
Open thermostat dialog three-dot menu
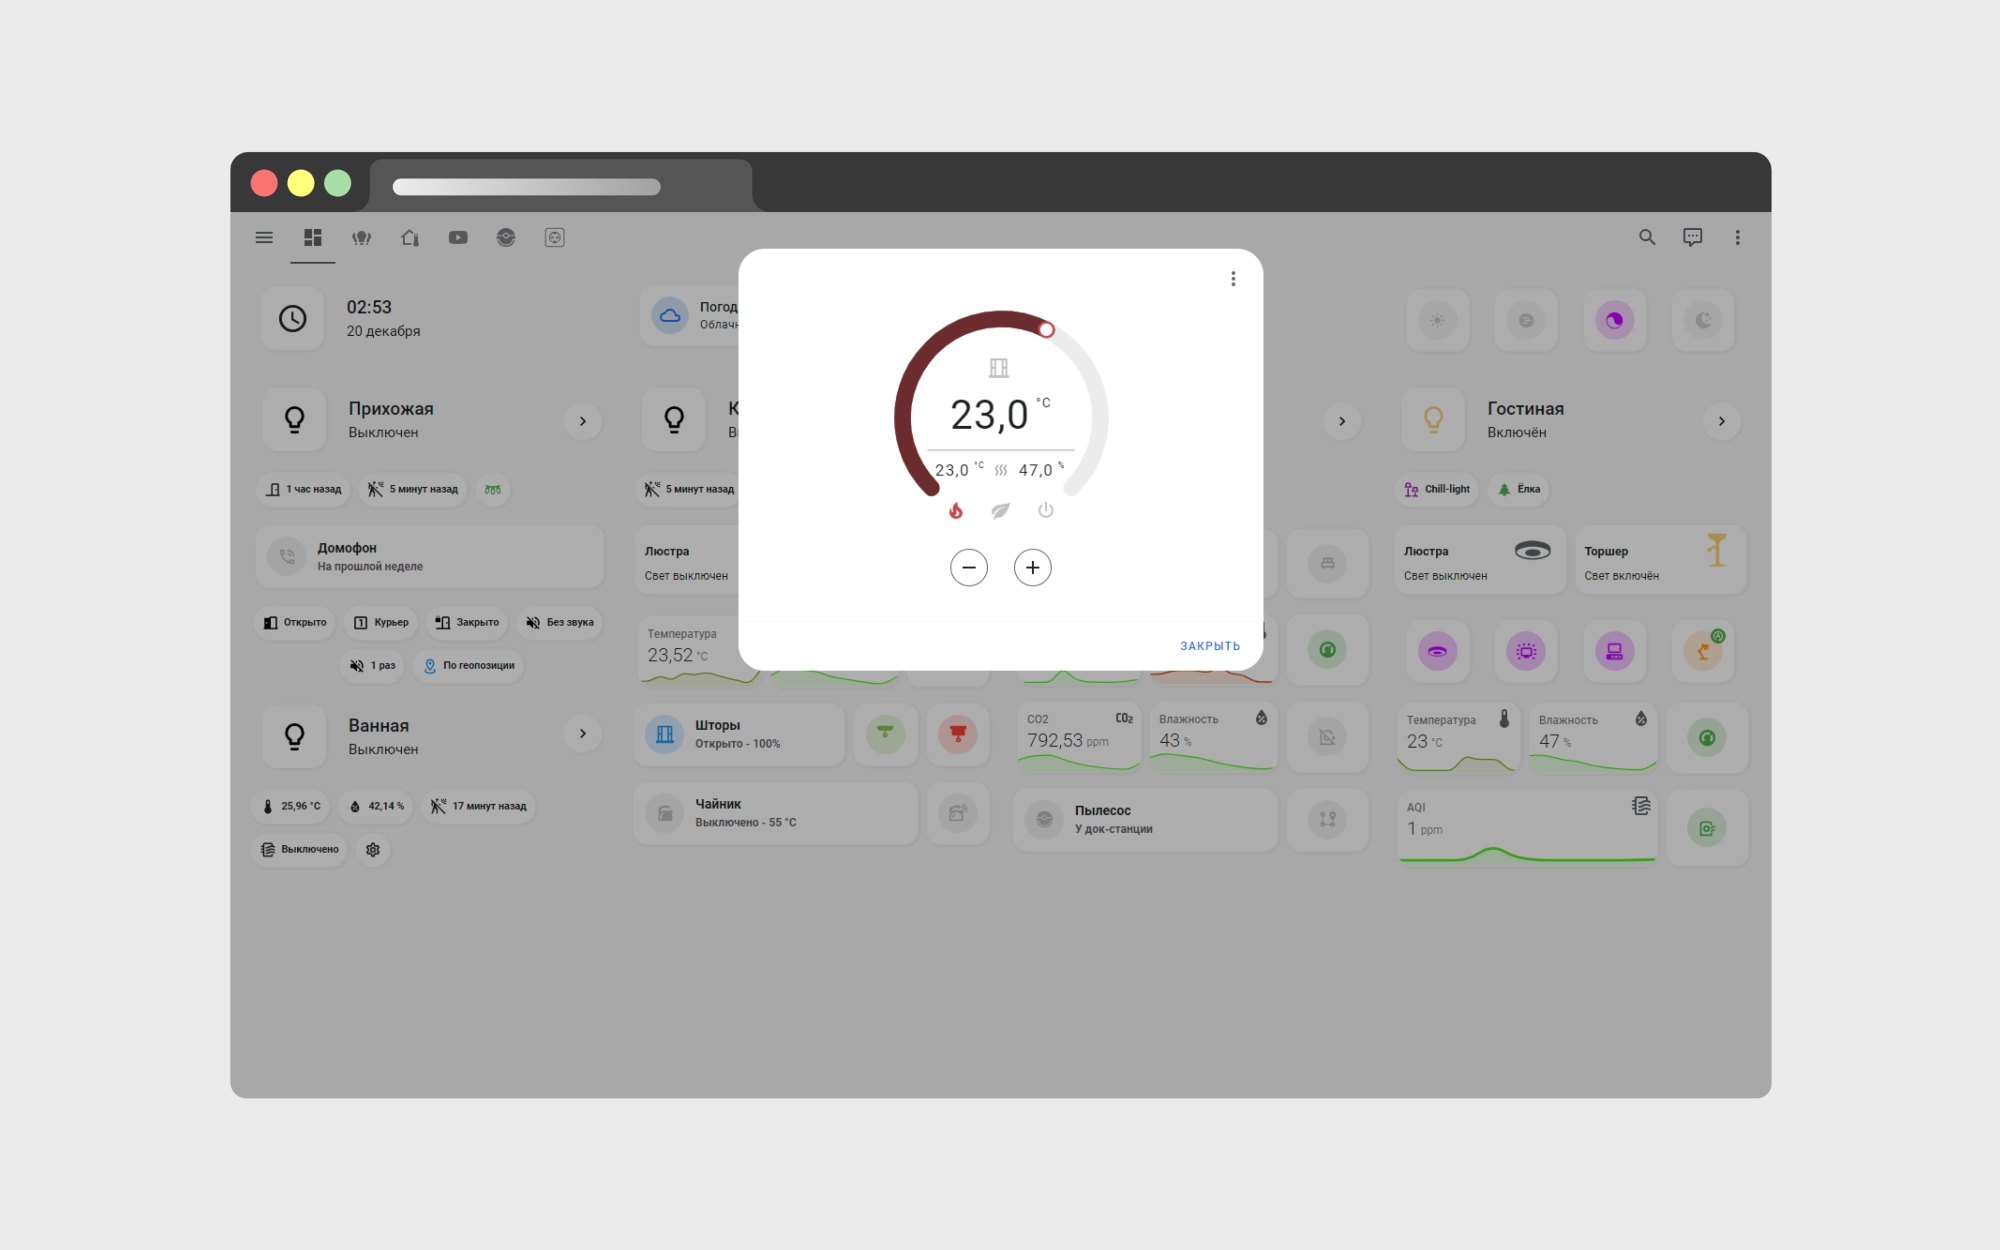coord(1233,279)
